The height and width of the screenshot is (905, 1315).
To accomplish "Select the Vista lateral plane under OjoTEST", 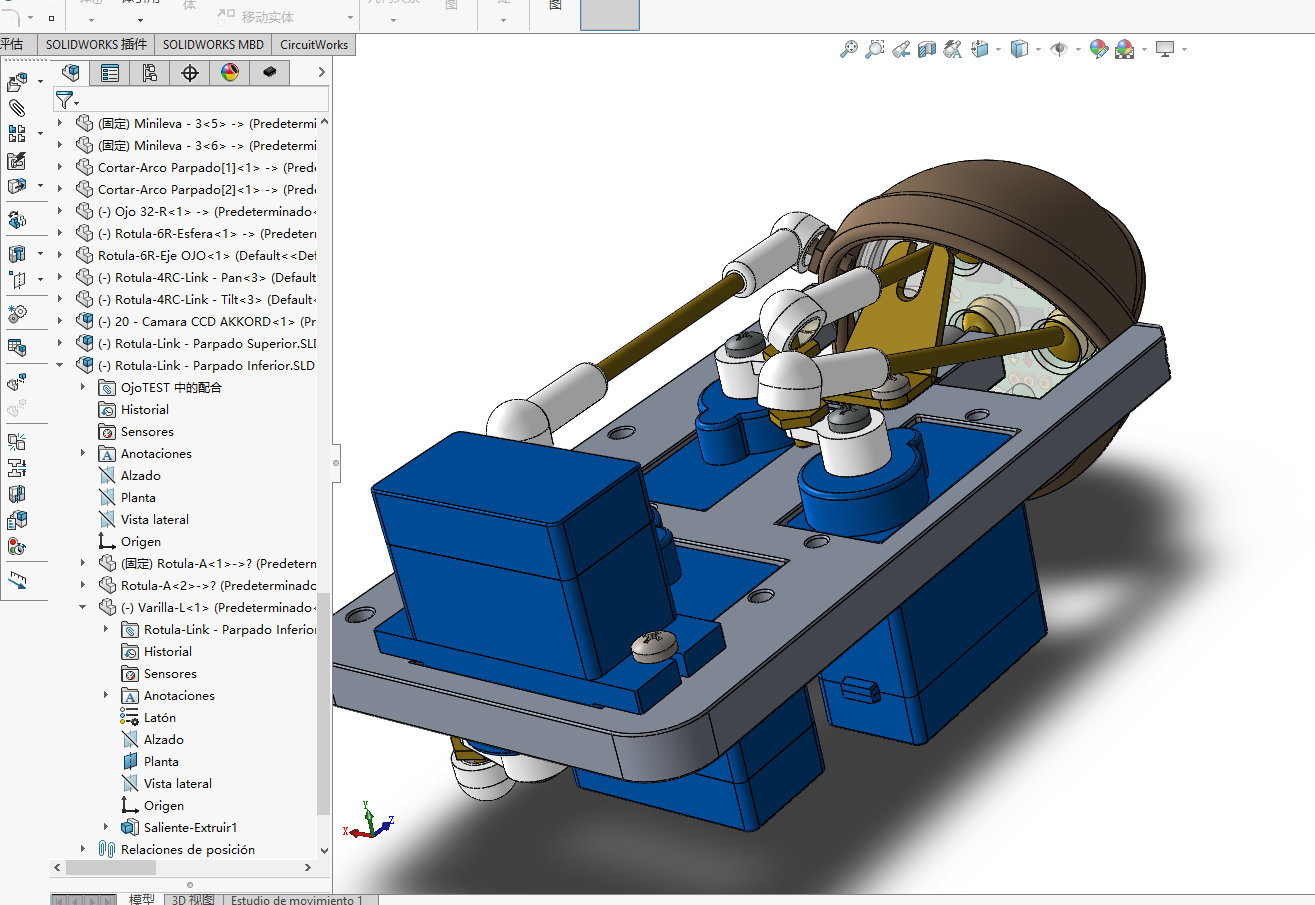I will pos(154,519).
